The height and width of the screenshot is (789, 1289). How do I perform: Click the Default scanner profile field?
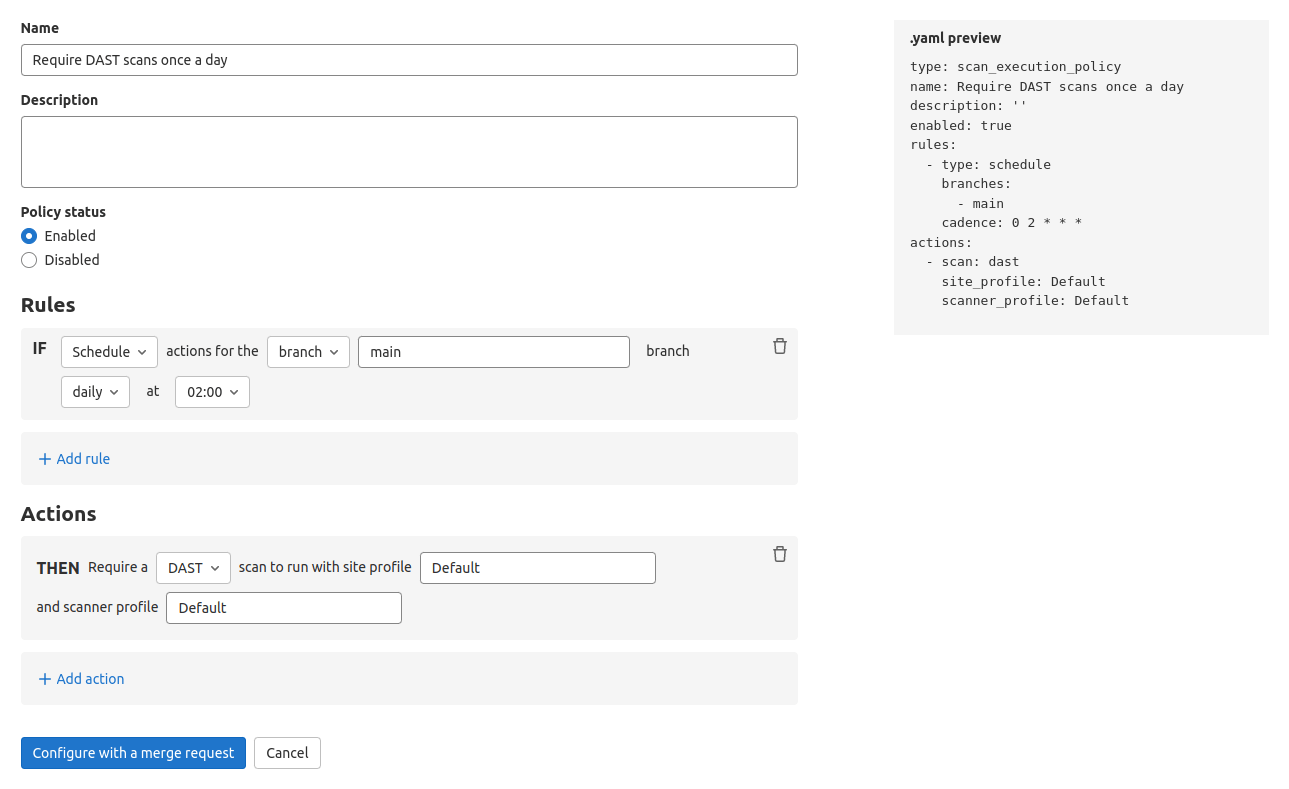coord(283,607)
